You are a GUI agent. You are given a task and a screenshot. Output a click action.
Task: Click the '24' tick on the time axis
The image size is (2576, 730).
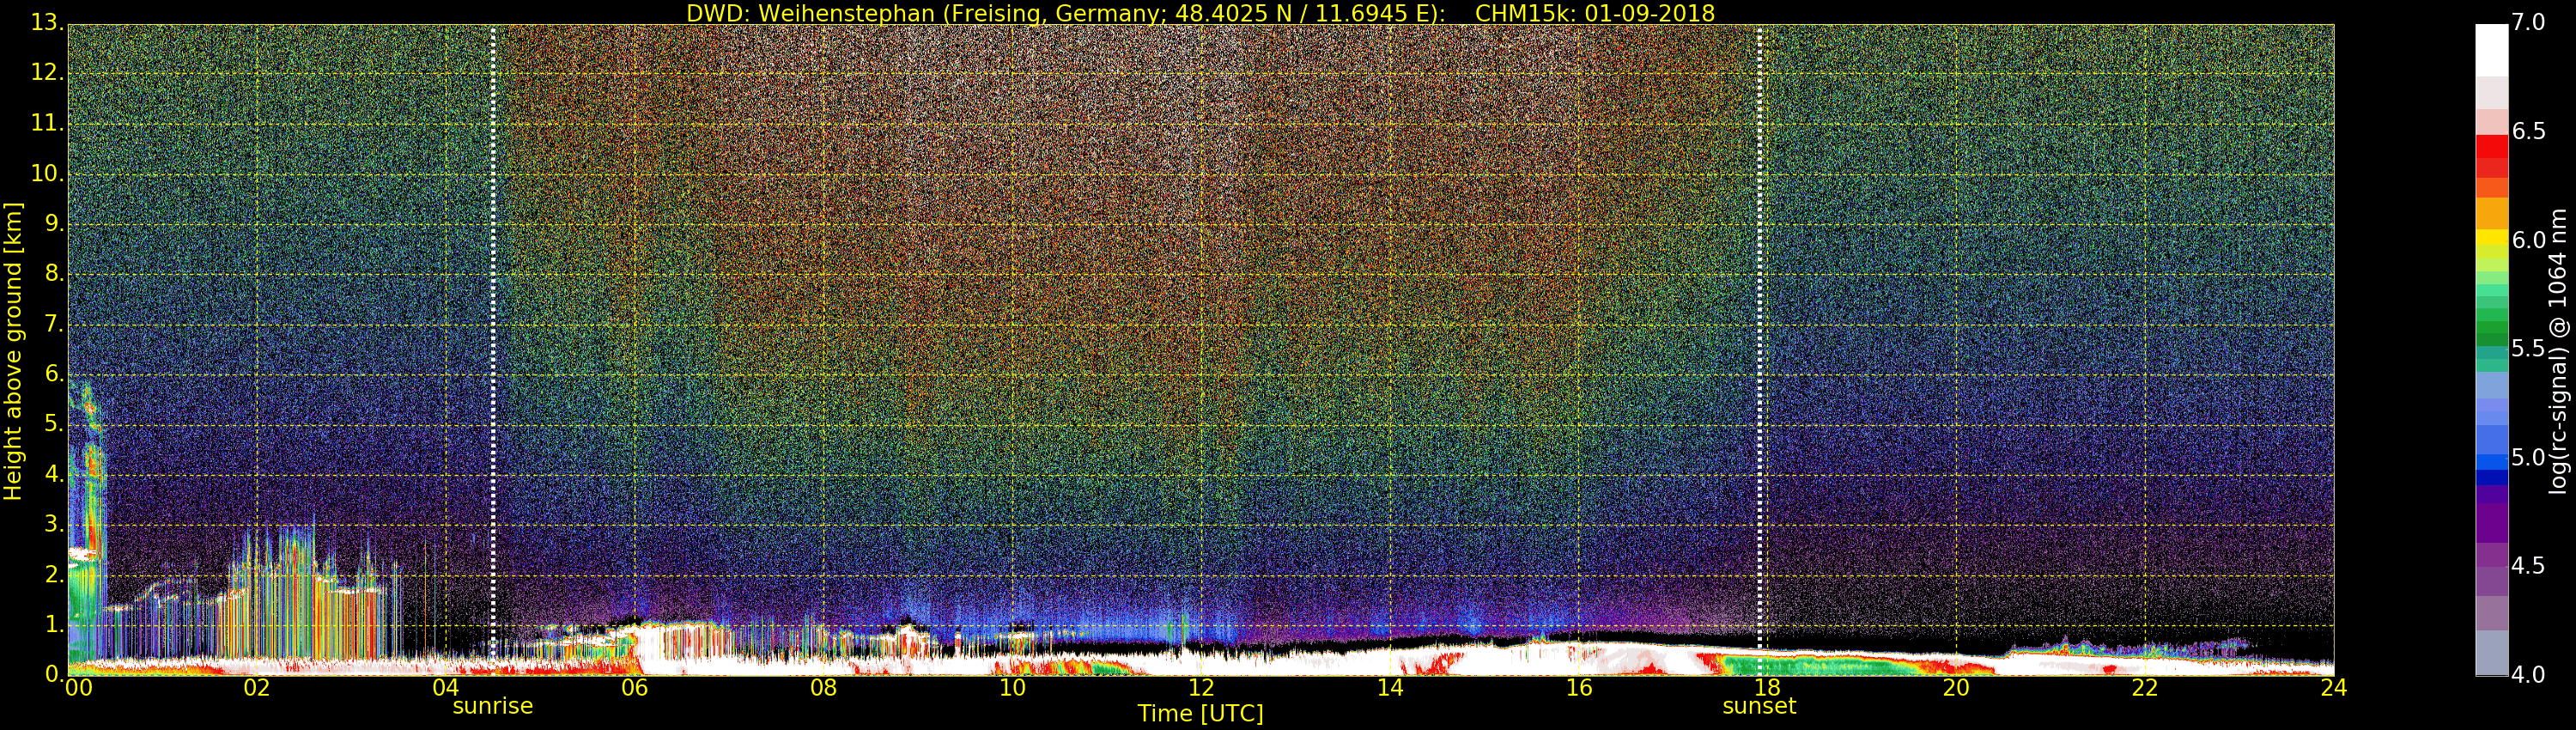(x=2334, y=688)
